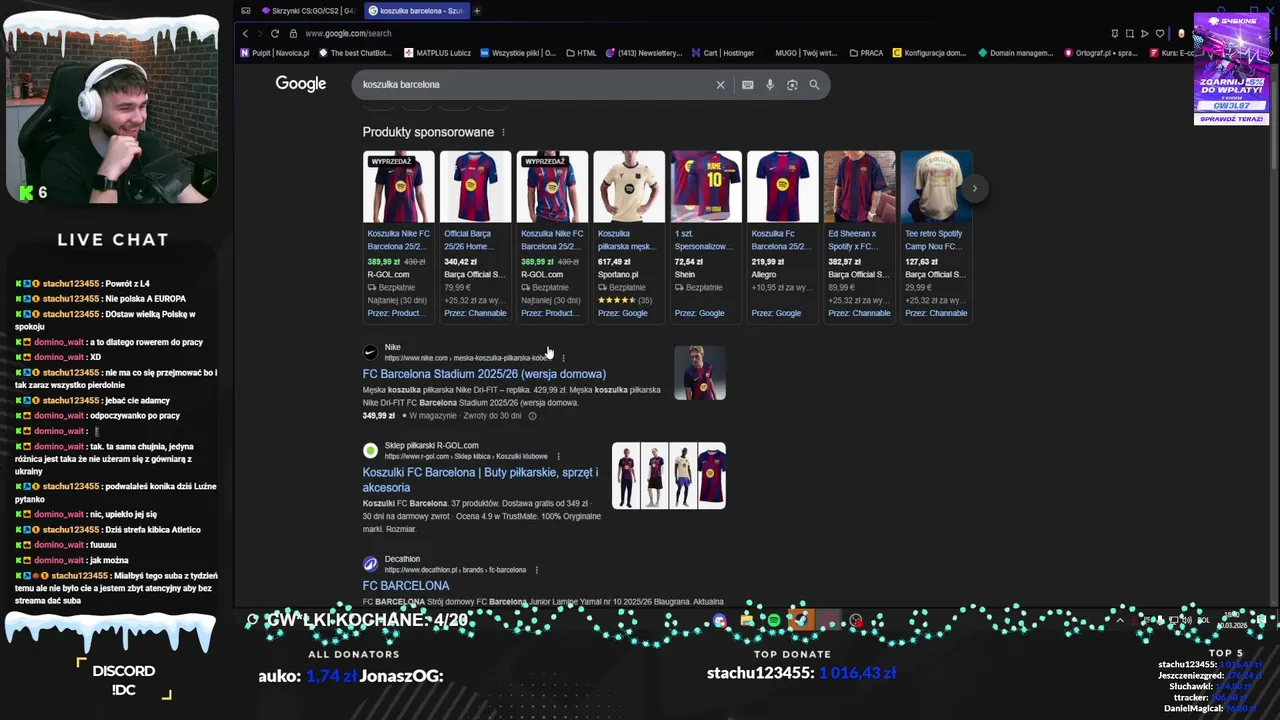This screenshot has height=720, width=1280.
Task: Open The best ChatBot bookmark
Action: coord(355,53)
